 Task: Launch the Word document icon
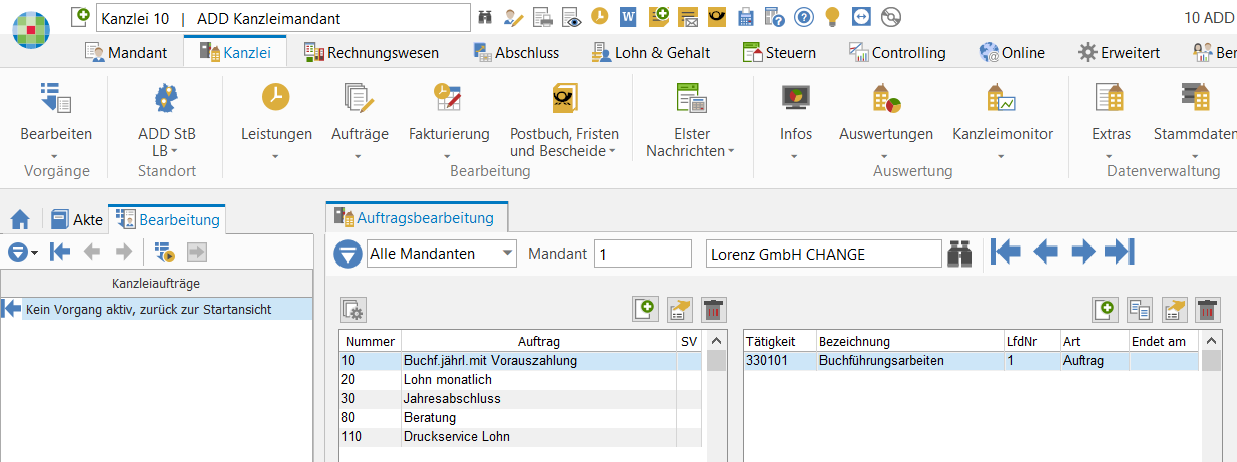pyautogui.click(x=629, y=17)
